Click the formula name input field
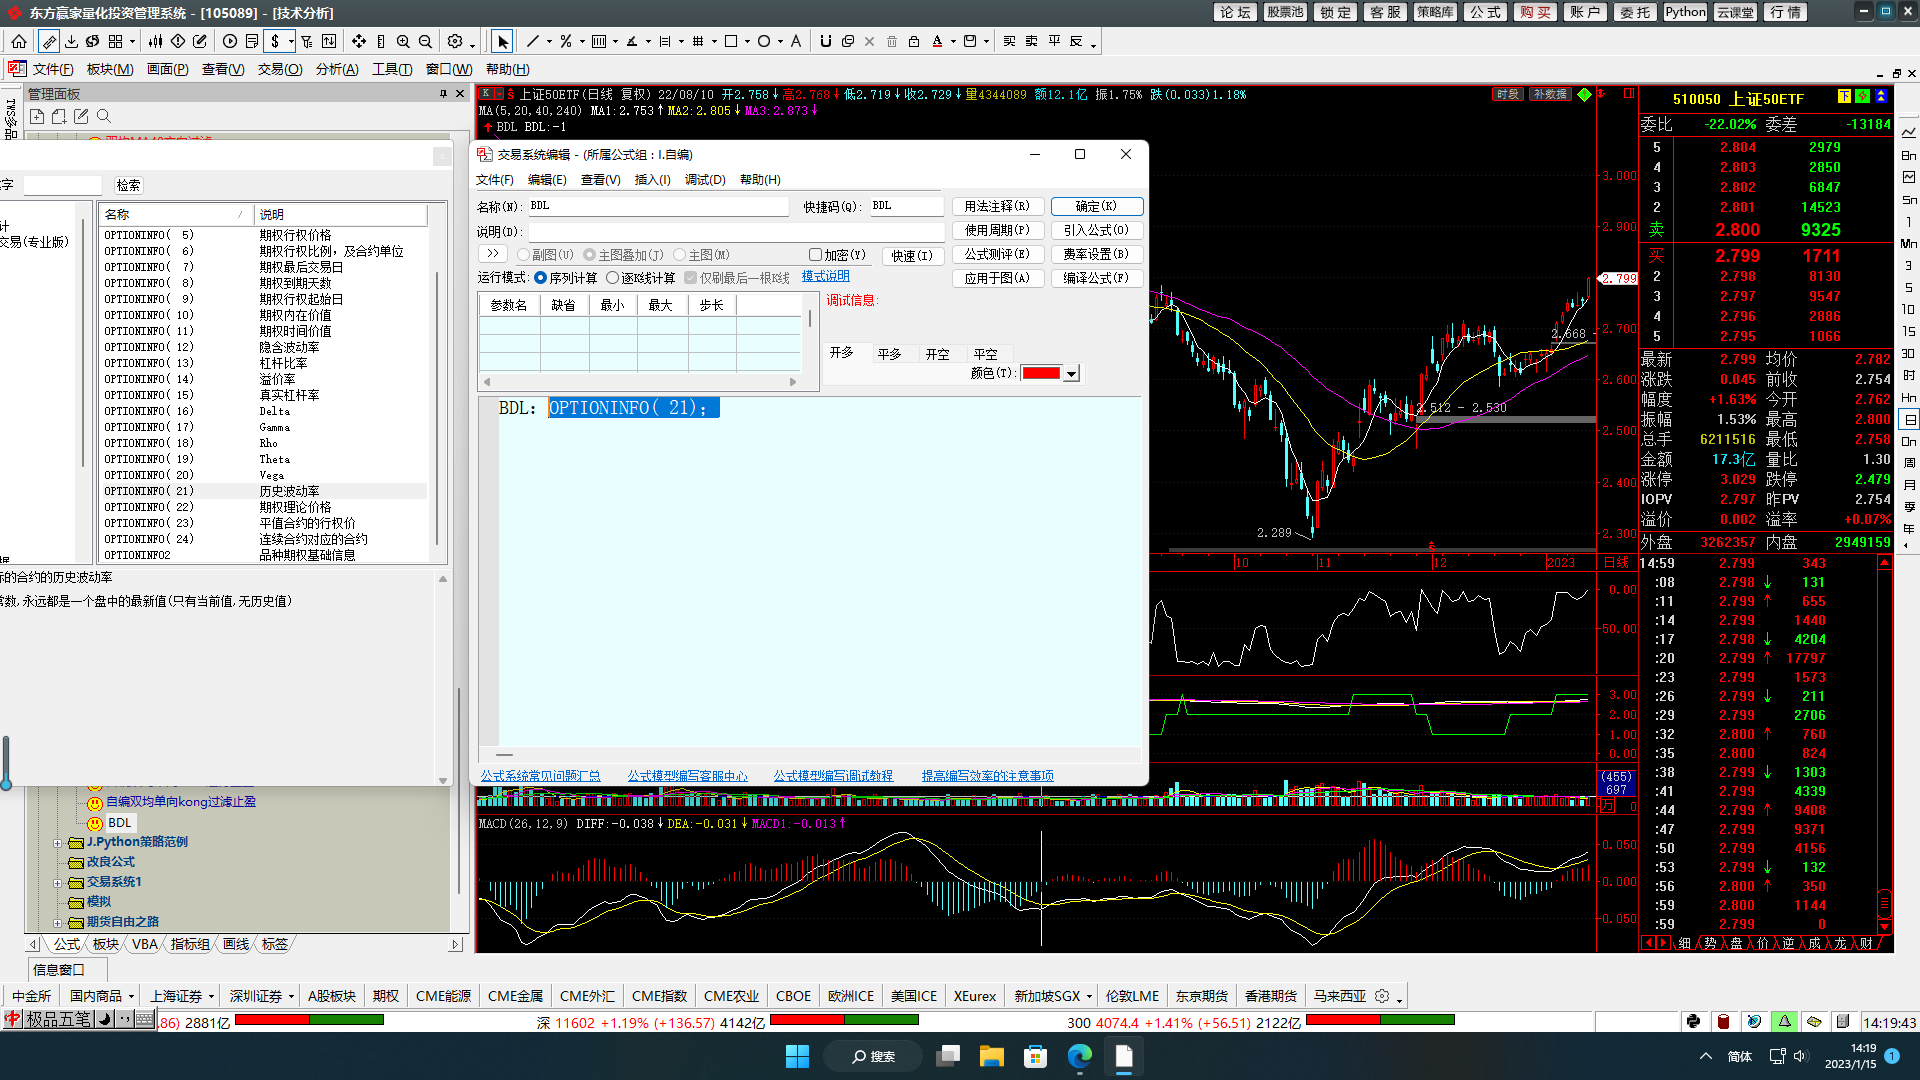Viewport: 1920px width, 1080px height. (657, 206)
